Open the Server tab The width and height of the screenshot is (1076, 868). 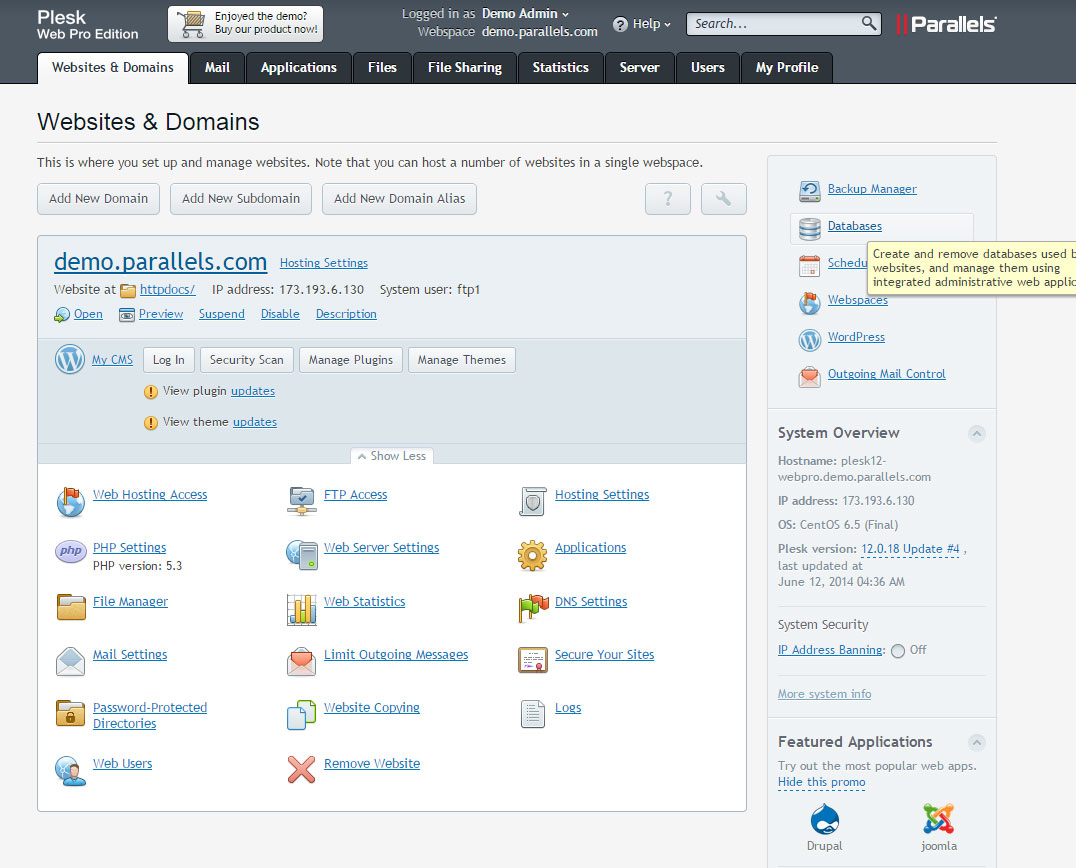tap(640, 68)
